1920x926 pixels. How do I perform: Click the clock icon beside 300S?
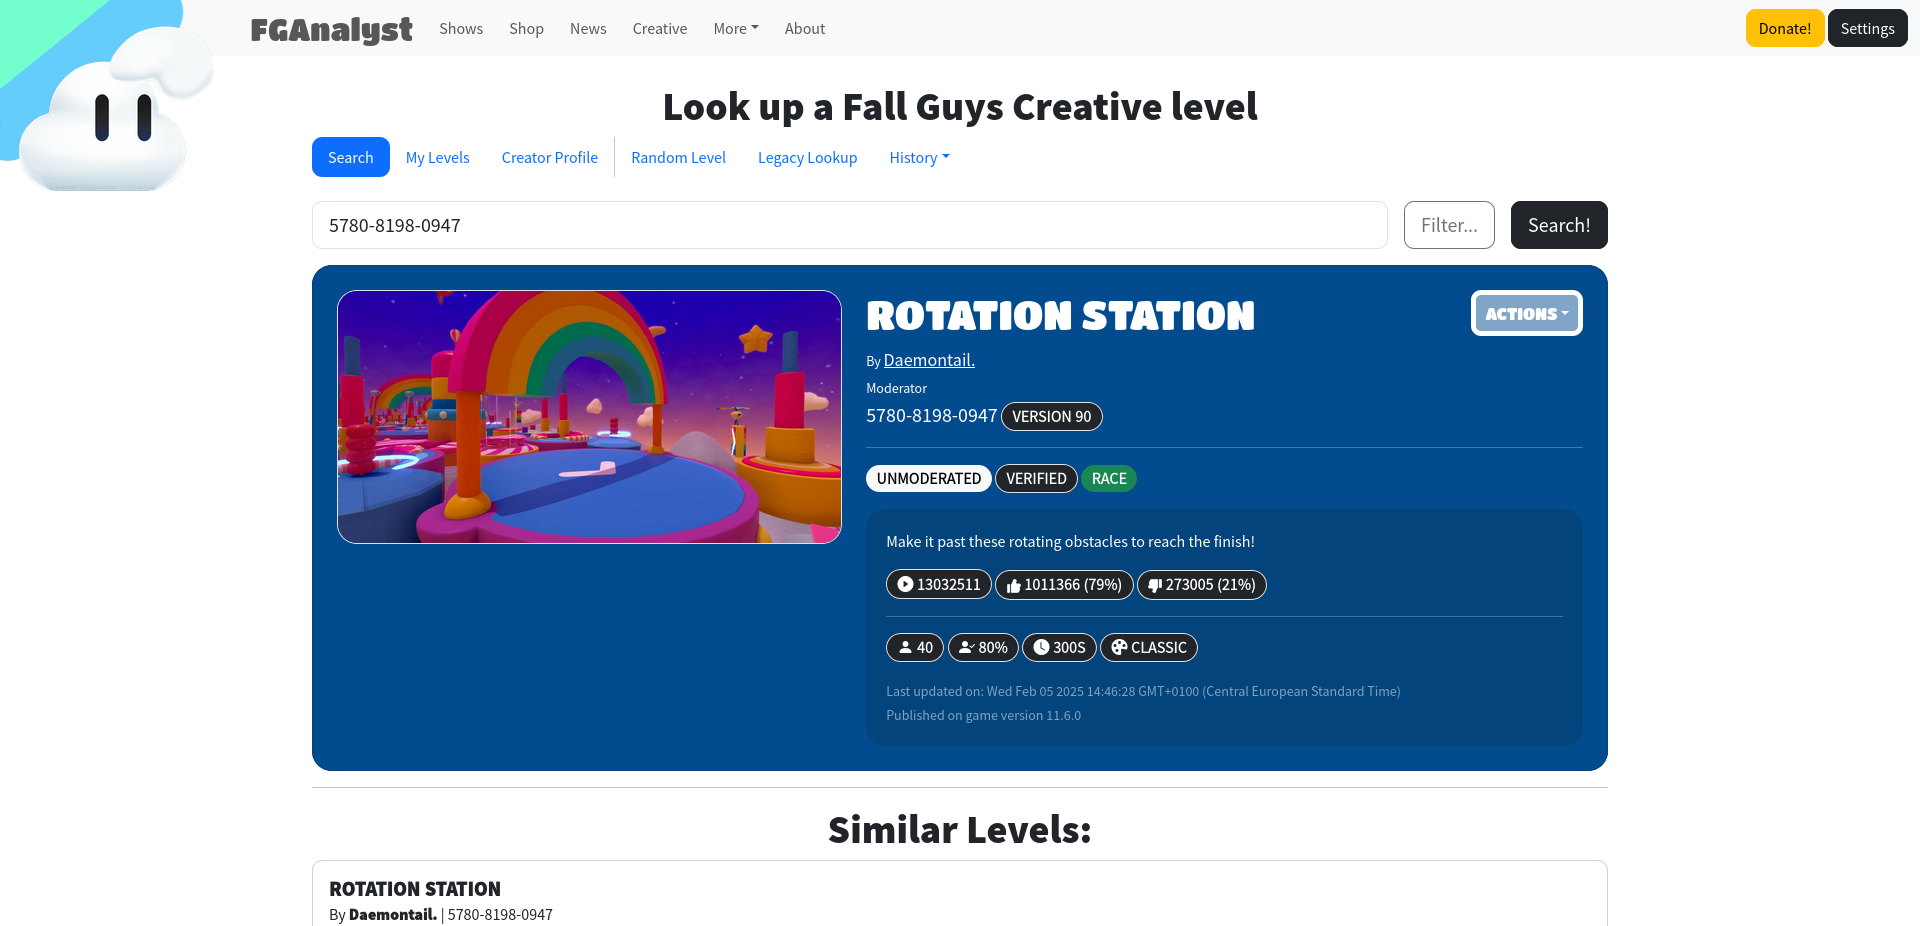1041,647
